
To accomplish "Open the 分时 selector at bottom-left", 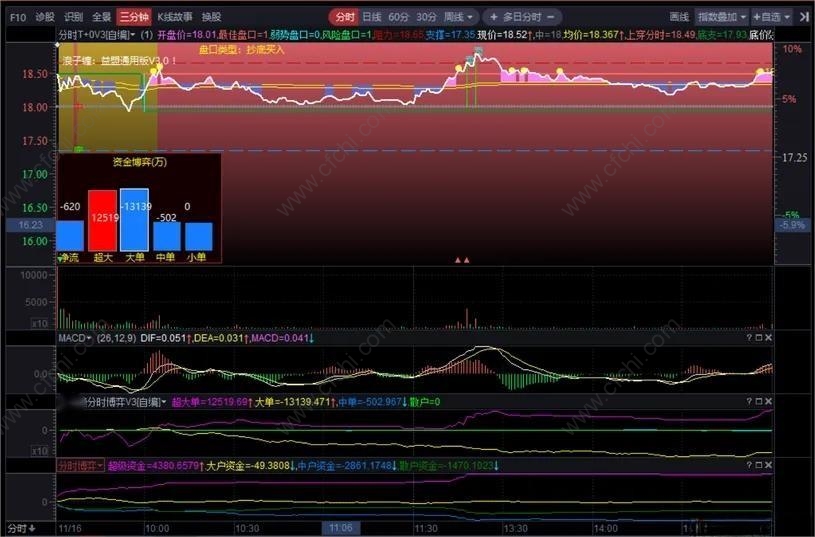I will pos(22,529).
